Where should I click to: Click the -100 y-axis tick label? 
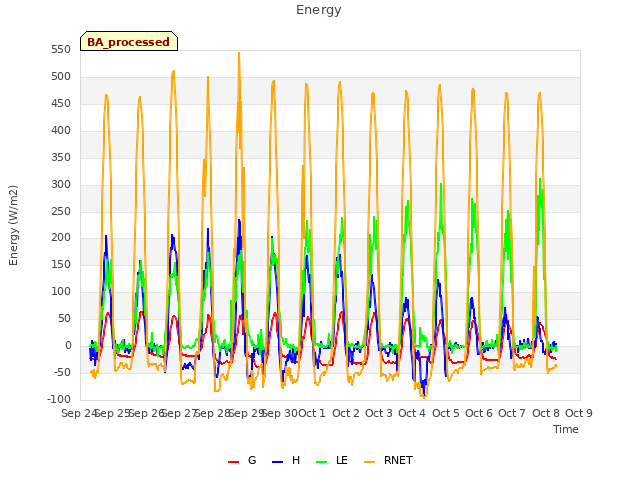59,399
